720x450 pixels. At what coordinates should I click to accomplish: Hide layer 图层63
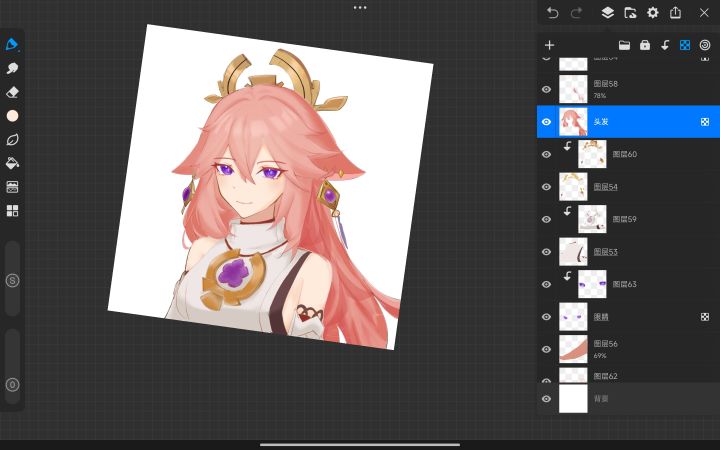click(546, 284)
